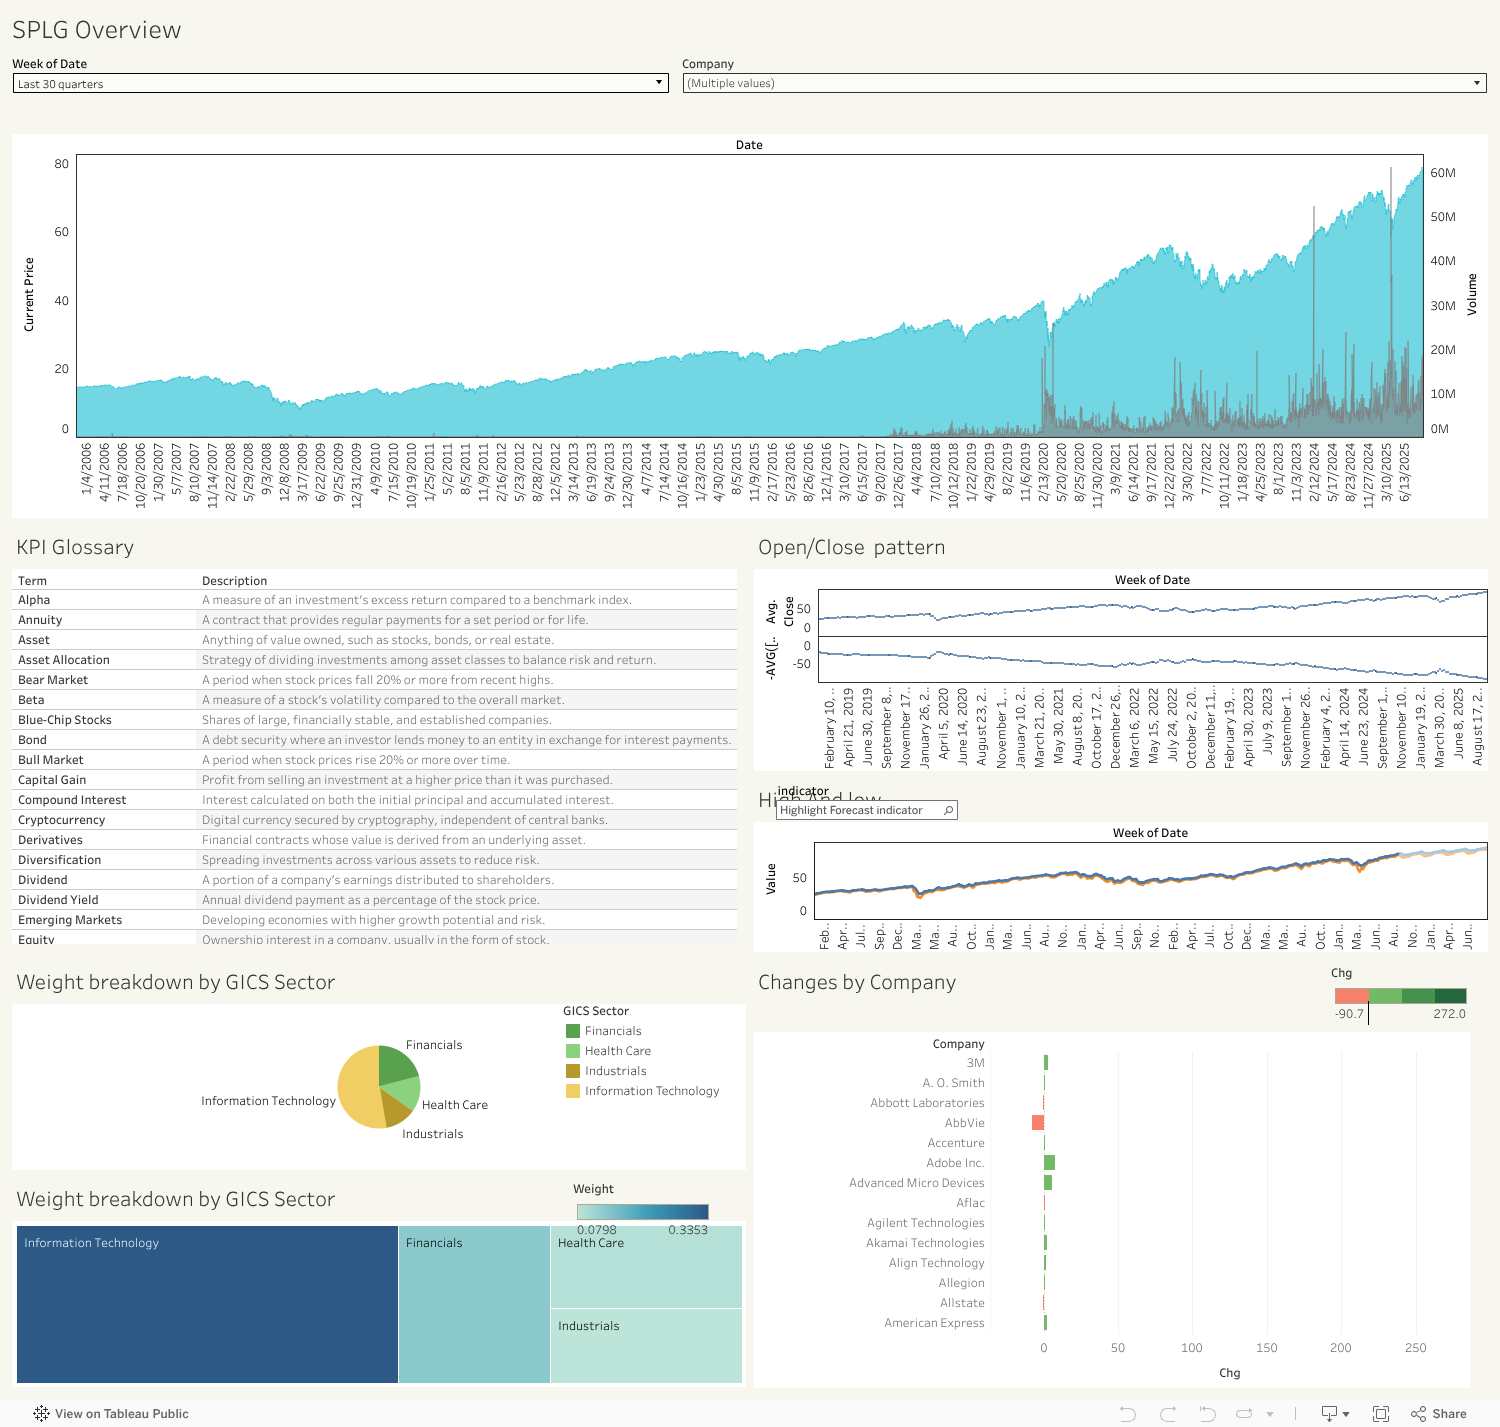The image size is (1500, 1427).
Task: Select the American Express label
Action: 934,1323
